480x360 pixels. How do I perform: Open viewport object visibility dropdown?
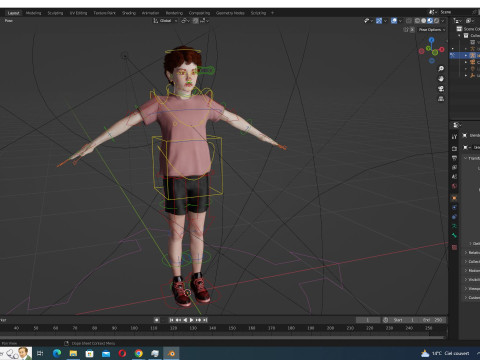tap(368, 21)
